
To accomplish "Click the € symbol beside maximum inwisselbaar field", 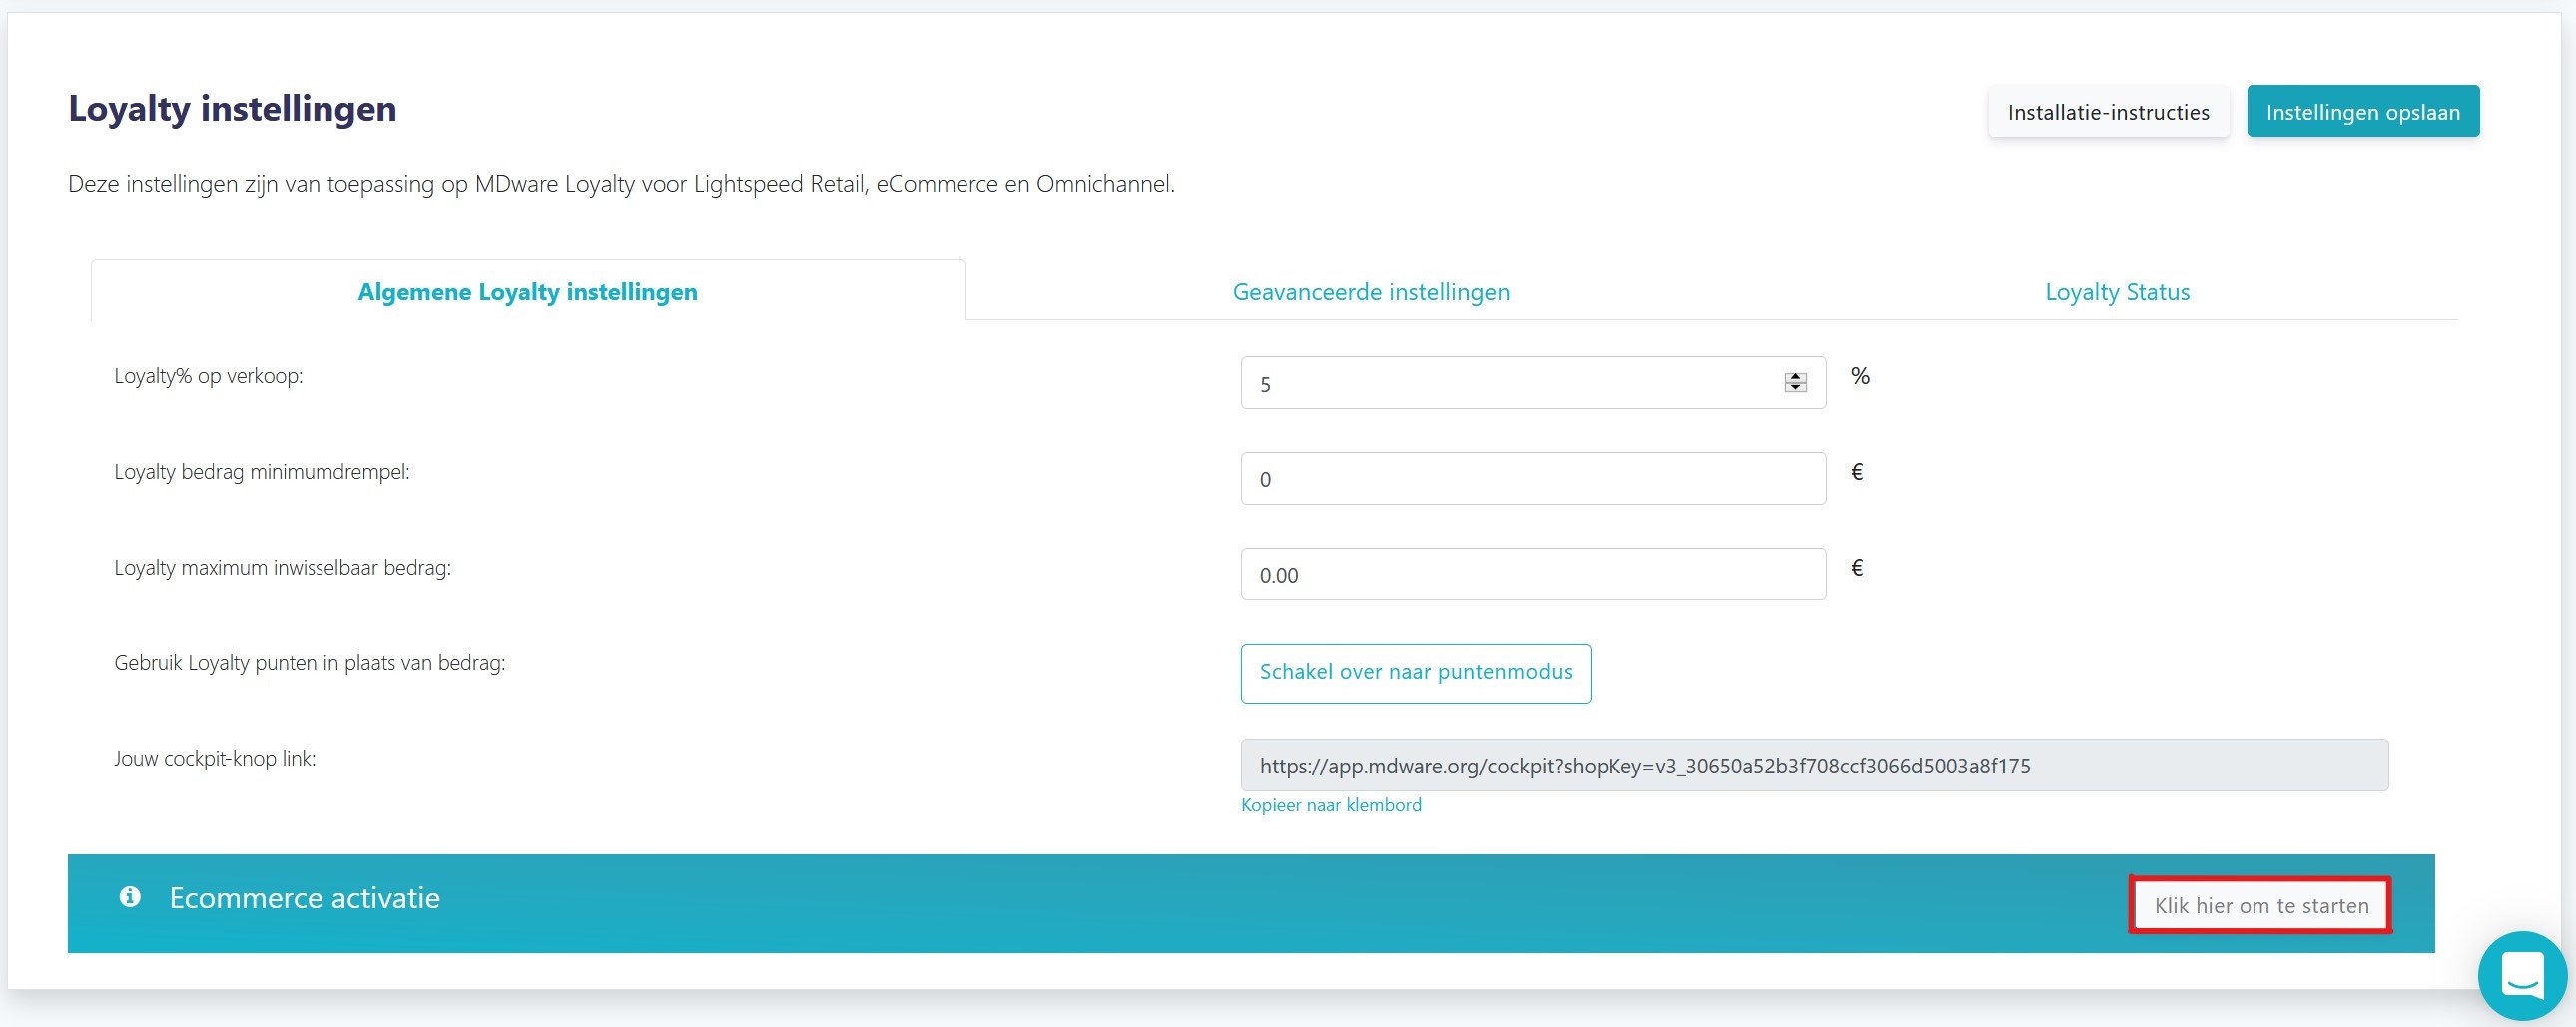I will pyautogui.click(x=1857, y=568).
